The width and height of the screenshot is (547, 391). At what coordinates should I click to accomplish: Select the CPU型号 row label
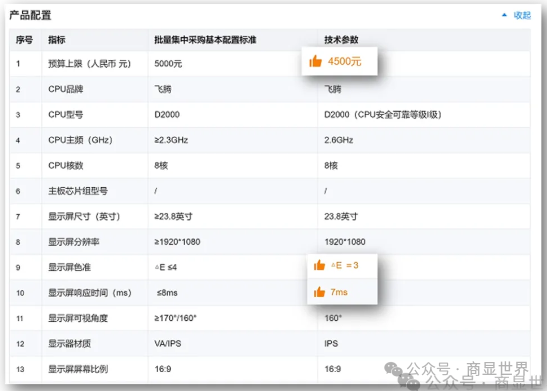tap(66, 115)
